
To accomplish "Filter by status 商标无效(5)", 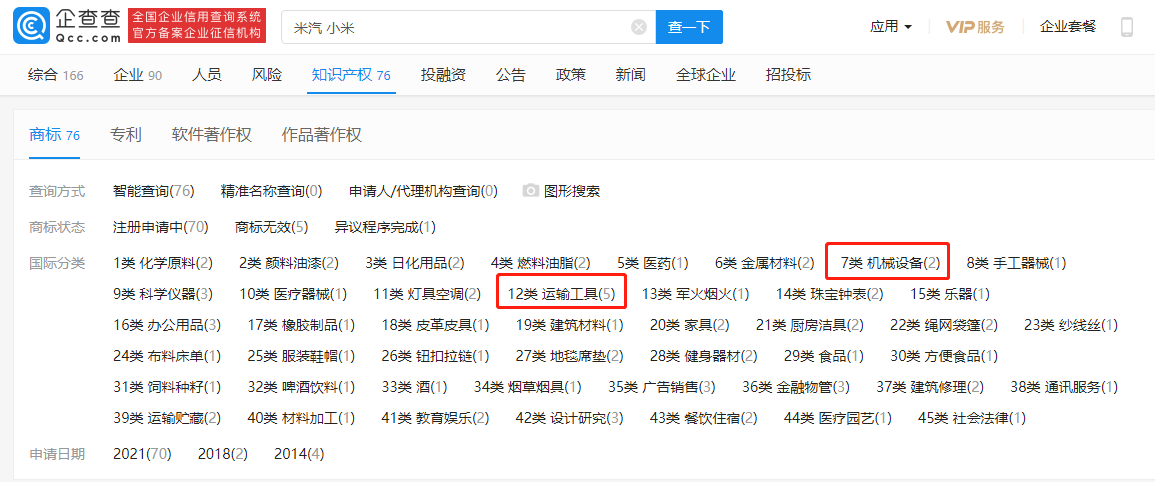I will [x=272, y=227].
